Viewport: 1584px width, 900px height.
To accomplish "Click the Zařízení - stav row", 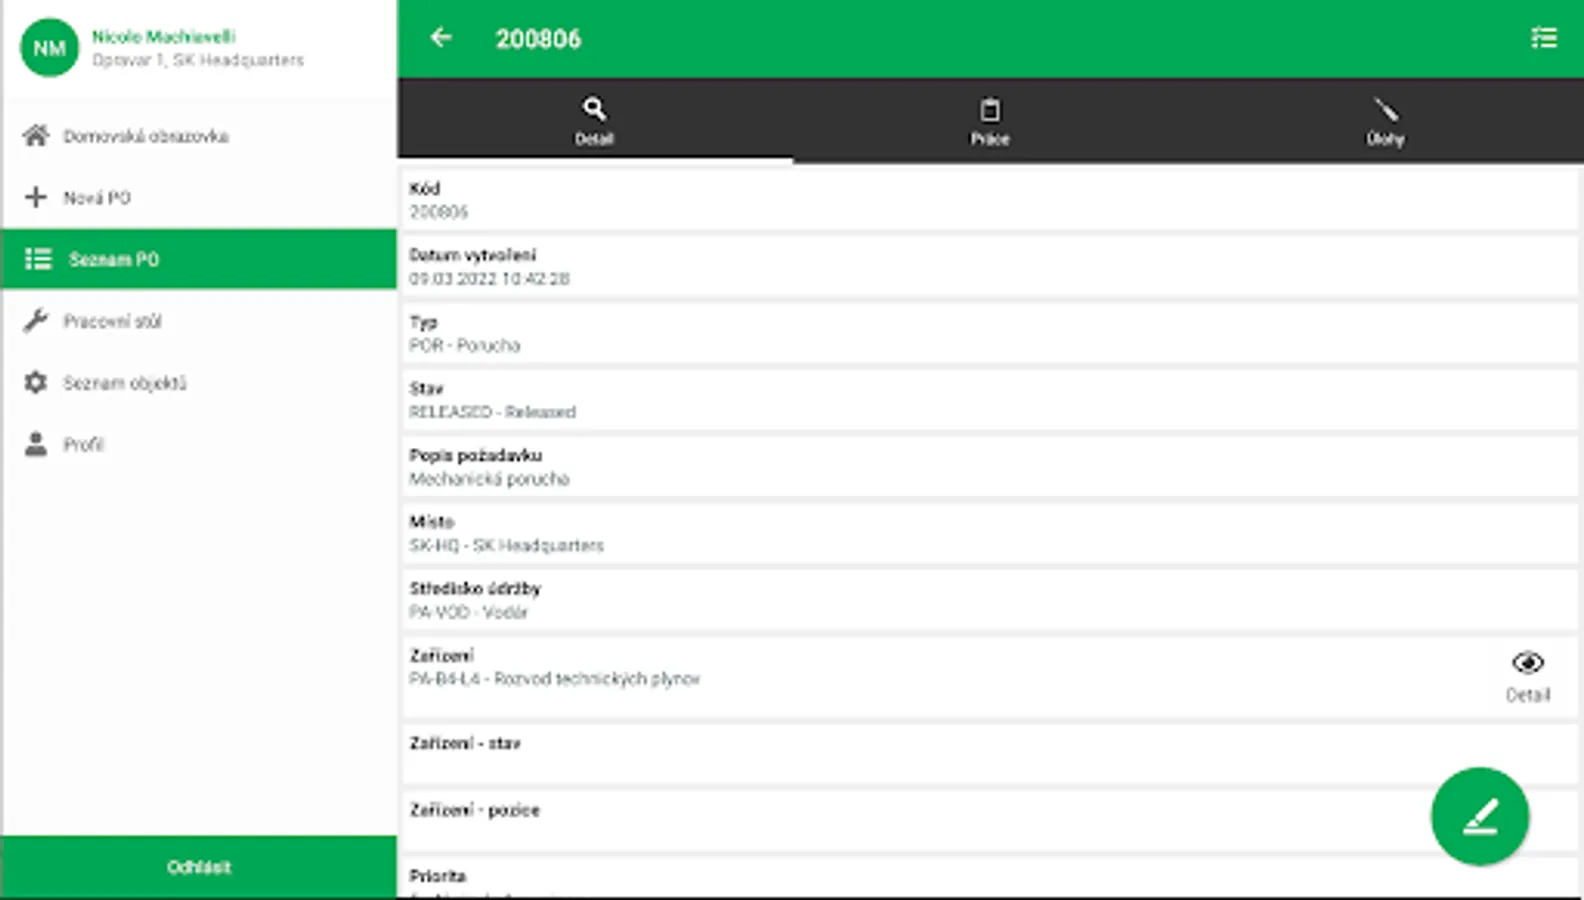I will pyautogui.click(x=989, y=754).
